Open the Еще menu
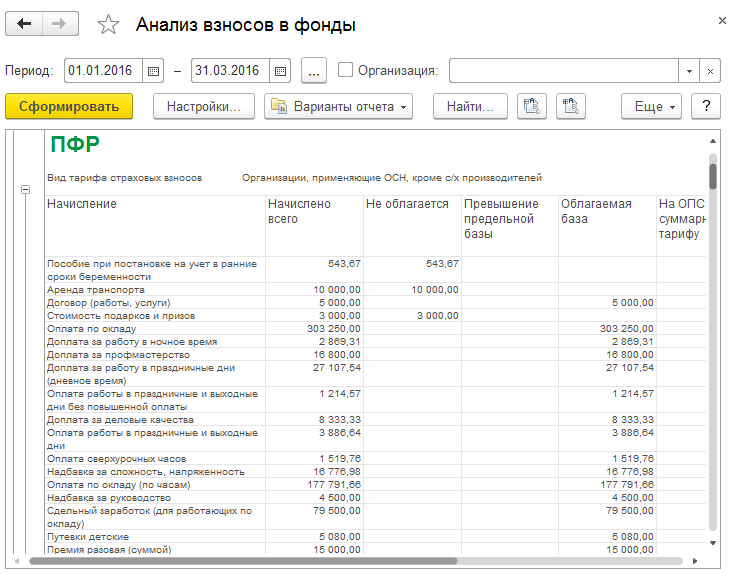 [x=650, y=106]
